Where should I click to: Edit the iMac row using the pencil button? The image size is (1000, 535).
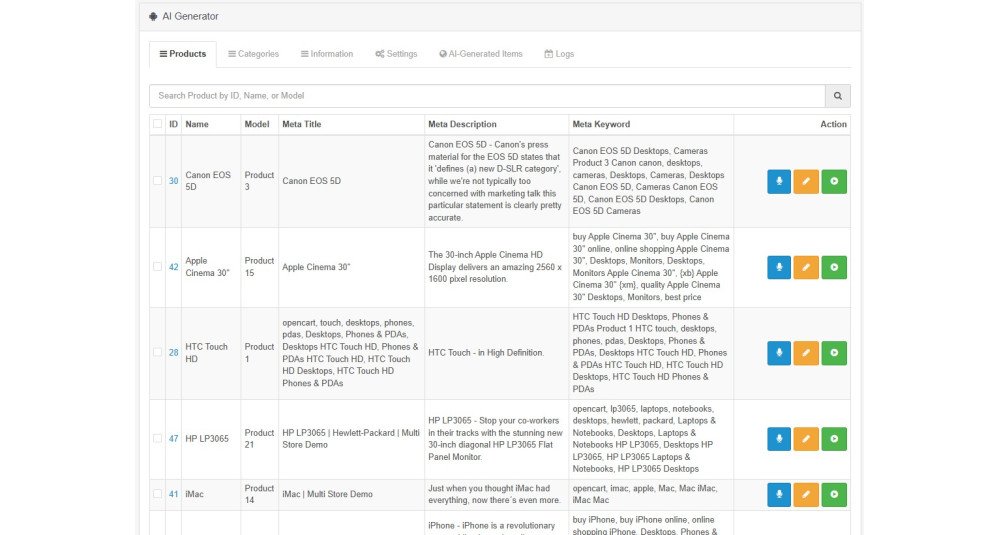tap(806, 494)
